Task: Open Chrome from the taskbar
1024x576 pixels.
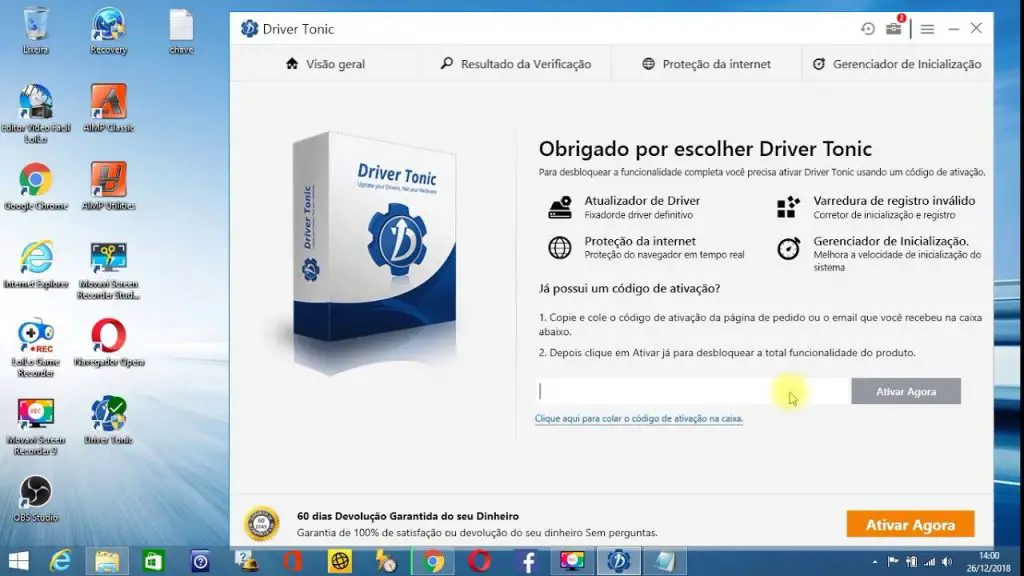Action: (432, 561)
